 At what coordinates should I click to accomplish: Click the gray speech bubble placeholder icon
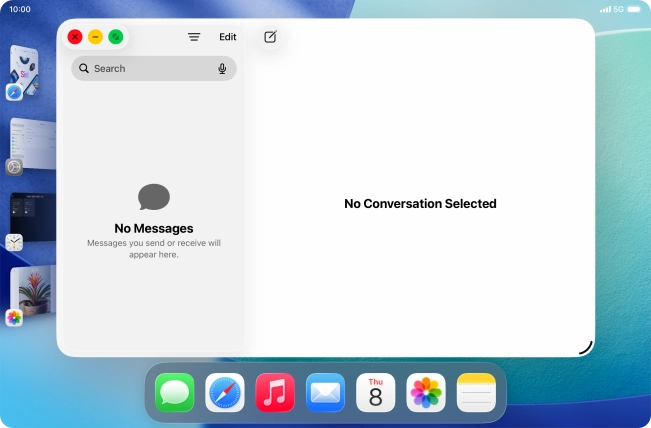click(154, 197)
